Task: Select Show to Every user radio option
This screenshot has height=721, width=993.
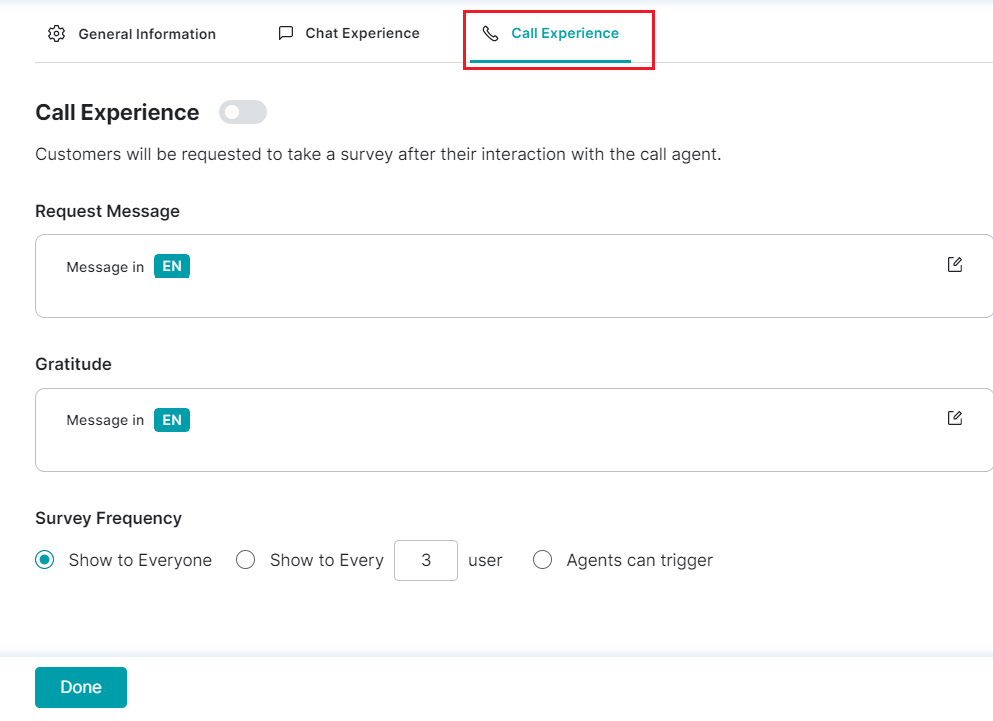Action: 245,560
